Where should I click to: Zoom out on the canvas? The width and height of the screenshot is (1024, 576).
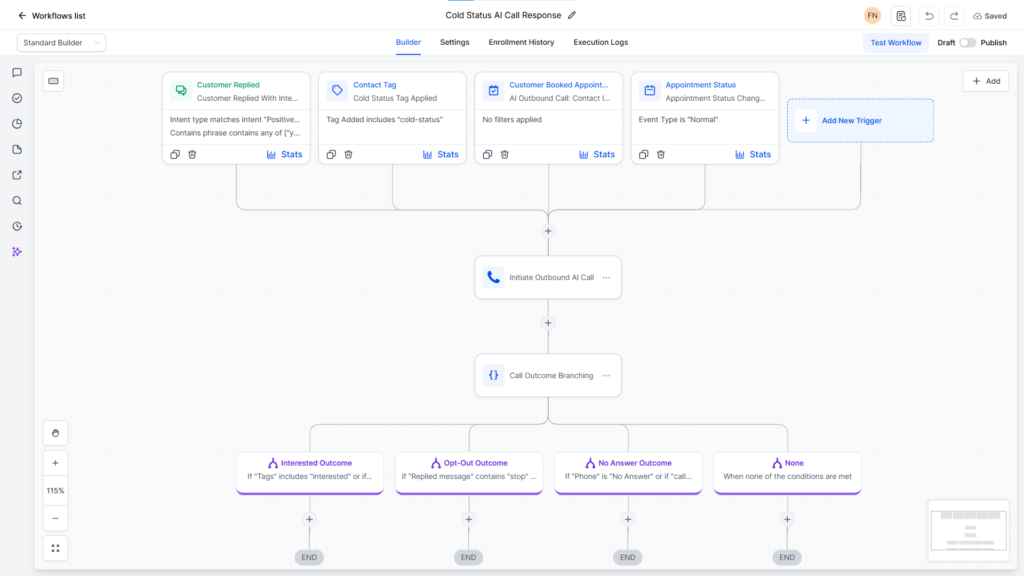pyautogui.click(x=56, y=519)
